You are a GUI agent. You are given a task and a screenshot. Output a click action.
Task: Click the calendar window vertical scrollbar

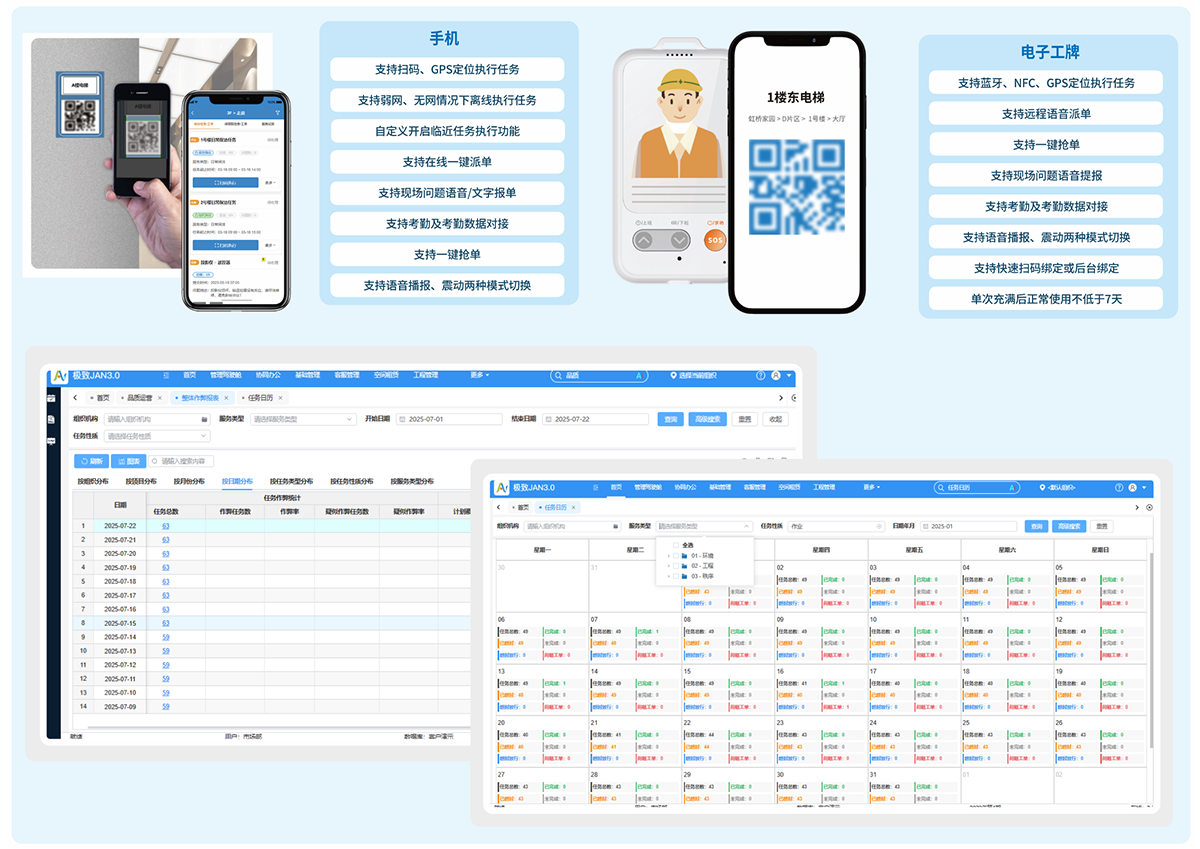pyautogui.click(x=1150, y=650)
